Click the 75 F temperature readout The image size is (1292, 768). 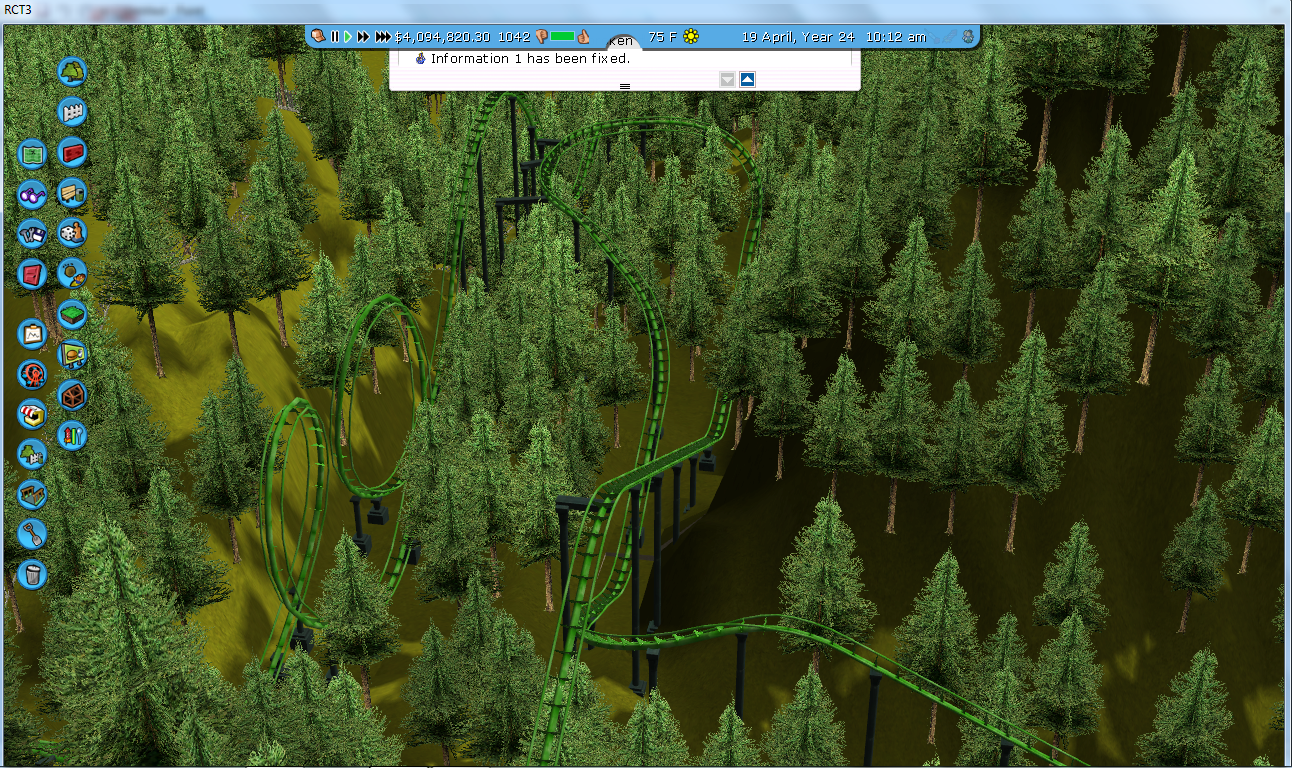pyautogui.click(x=662, y=36)
